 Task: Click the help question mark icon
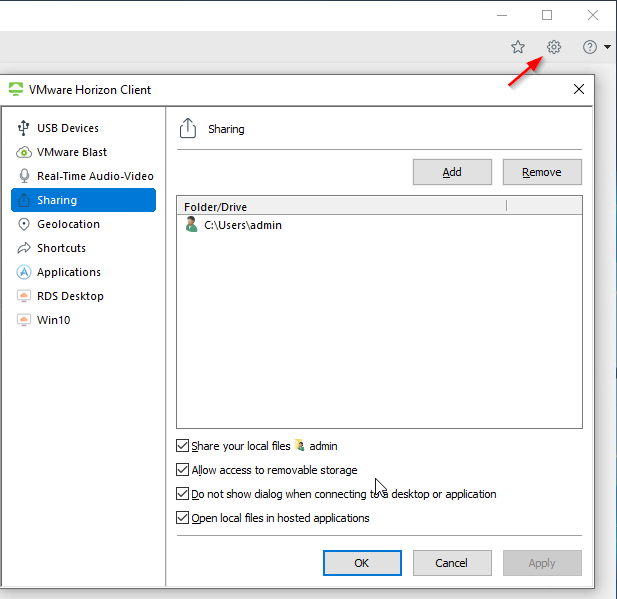click(x=589, y=47)
